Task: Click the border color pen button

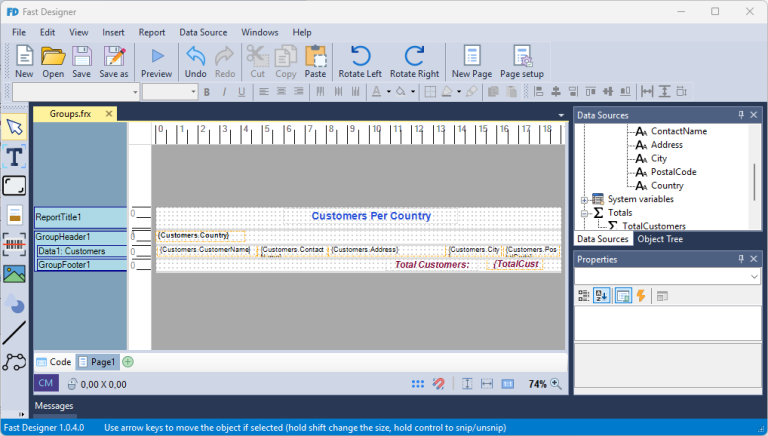Action: coord(447,92)
